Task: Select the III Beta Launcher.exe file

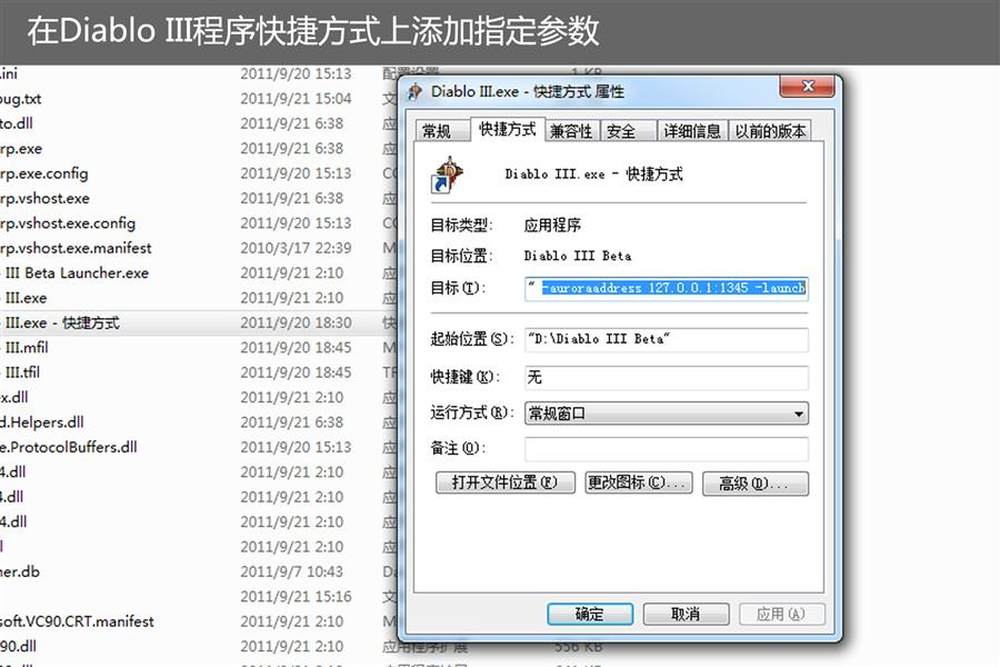Action: click(x=77, y=273)
